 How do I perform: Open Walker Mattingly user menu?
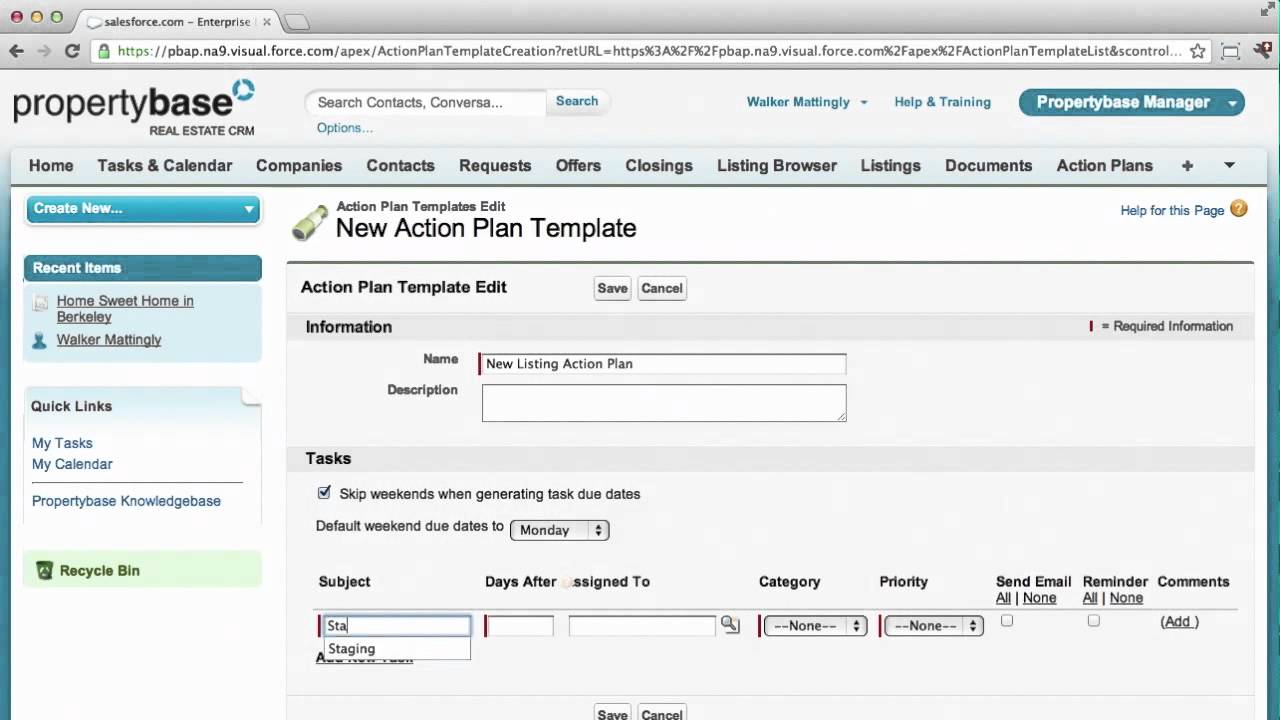(x=807, y=102)
